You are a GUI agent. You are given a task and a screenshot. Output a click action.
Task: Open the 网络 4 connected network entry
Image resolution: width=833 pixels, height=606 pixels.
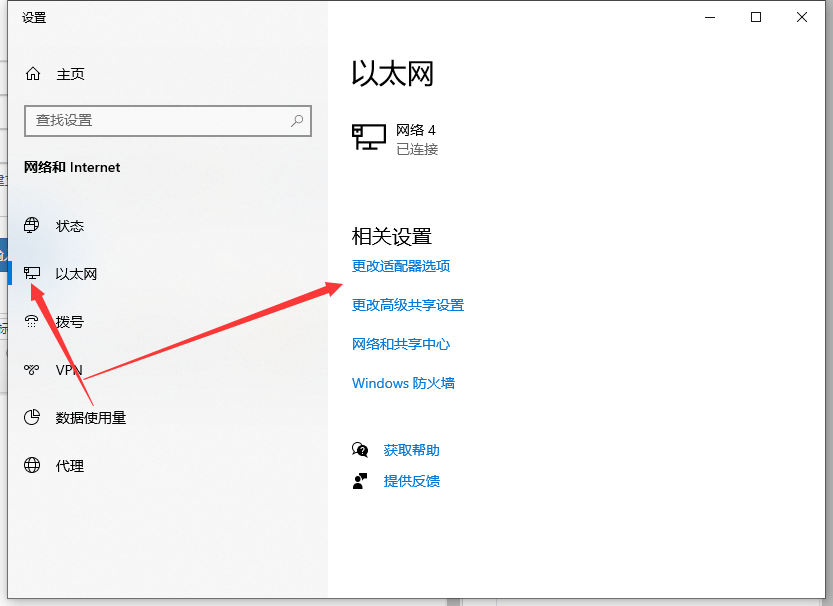[x=396, y=139]
